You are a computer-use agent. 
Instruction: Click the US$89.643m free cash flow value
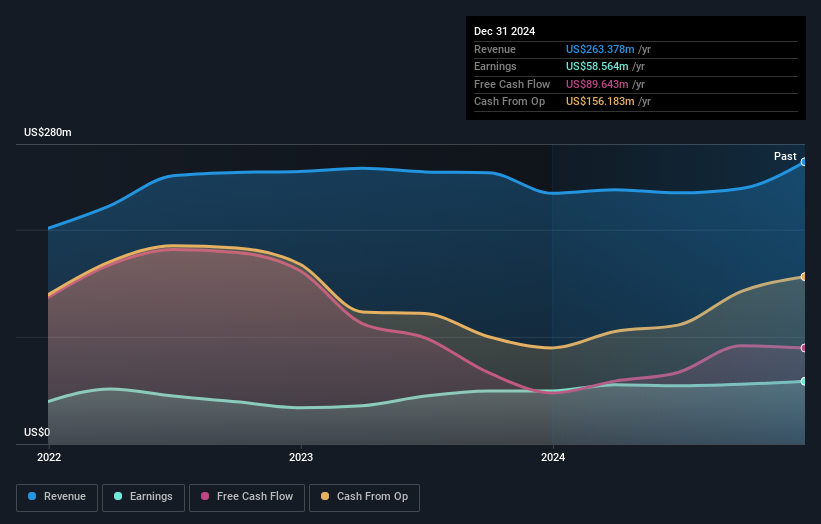click(597, 84)
